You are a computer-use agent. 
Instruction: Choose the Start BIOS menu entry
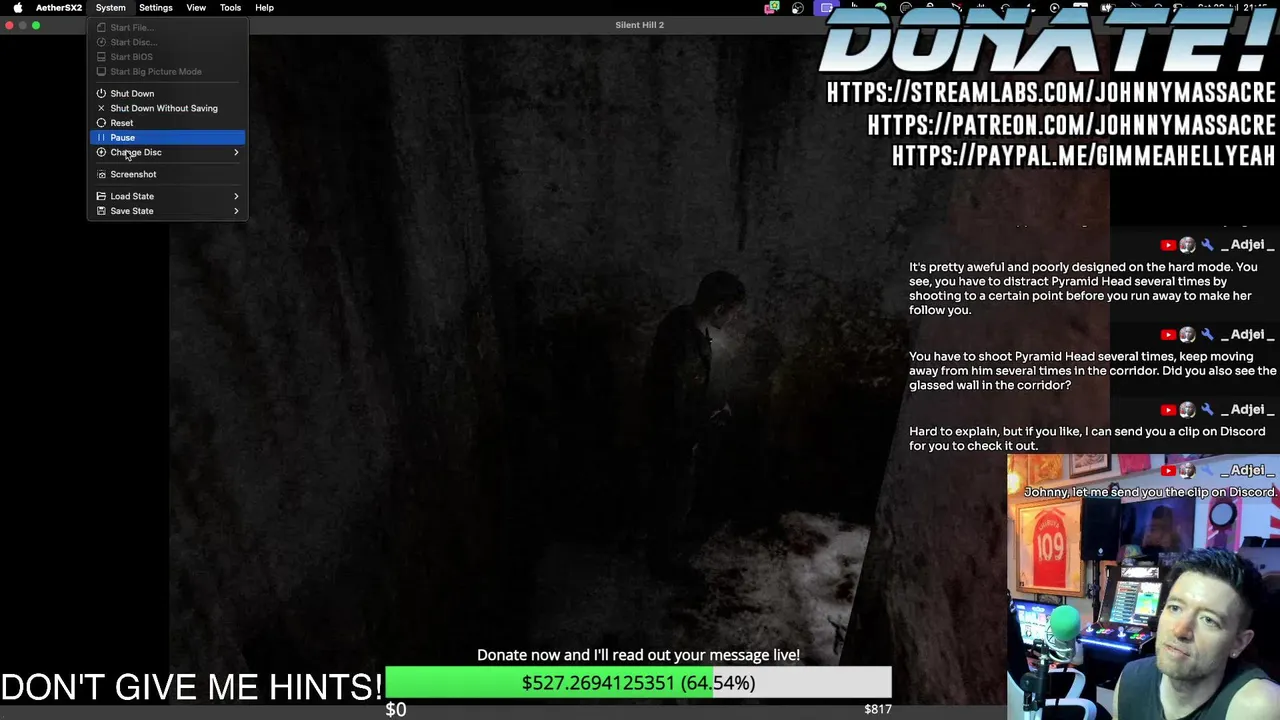(167, 57)
